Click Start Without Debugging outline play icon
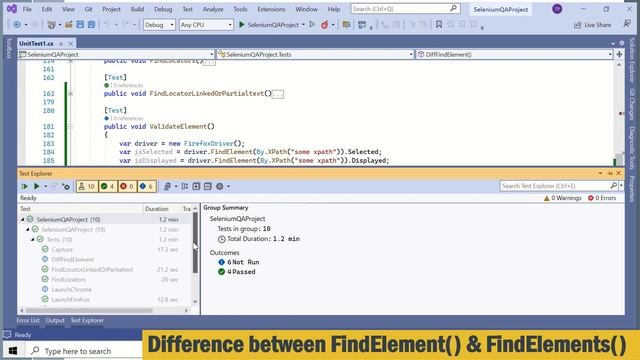Viewport: 640px width, 360px height. coord(312,25)
